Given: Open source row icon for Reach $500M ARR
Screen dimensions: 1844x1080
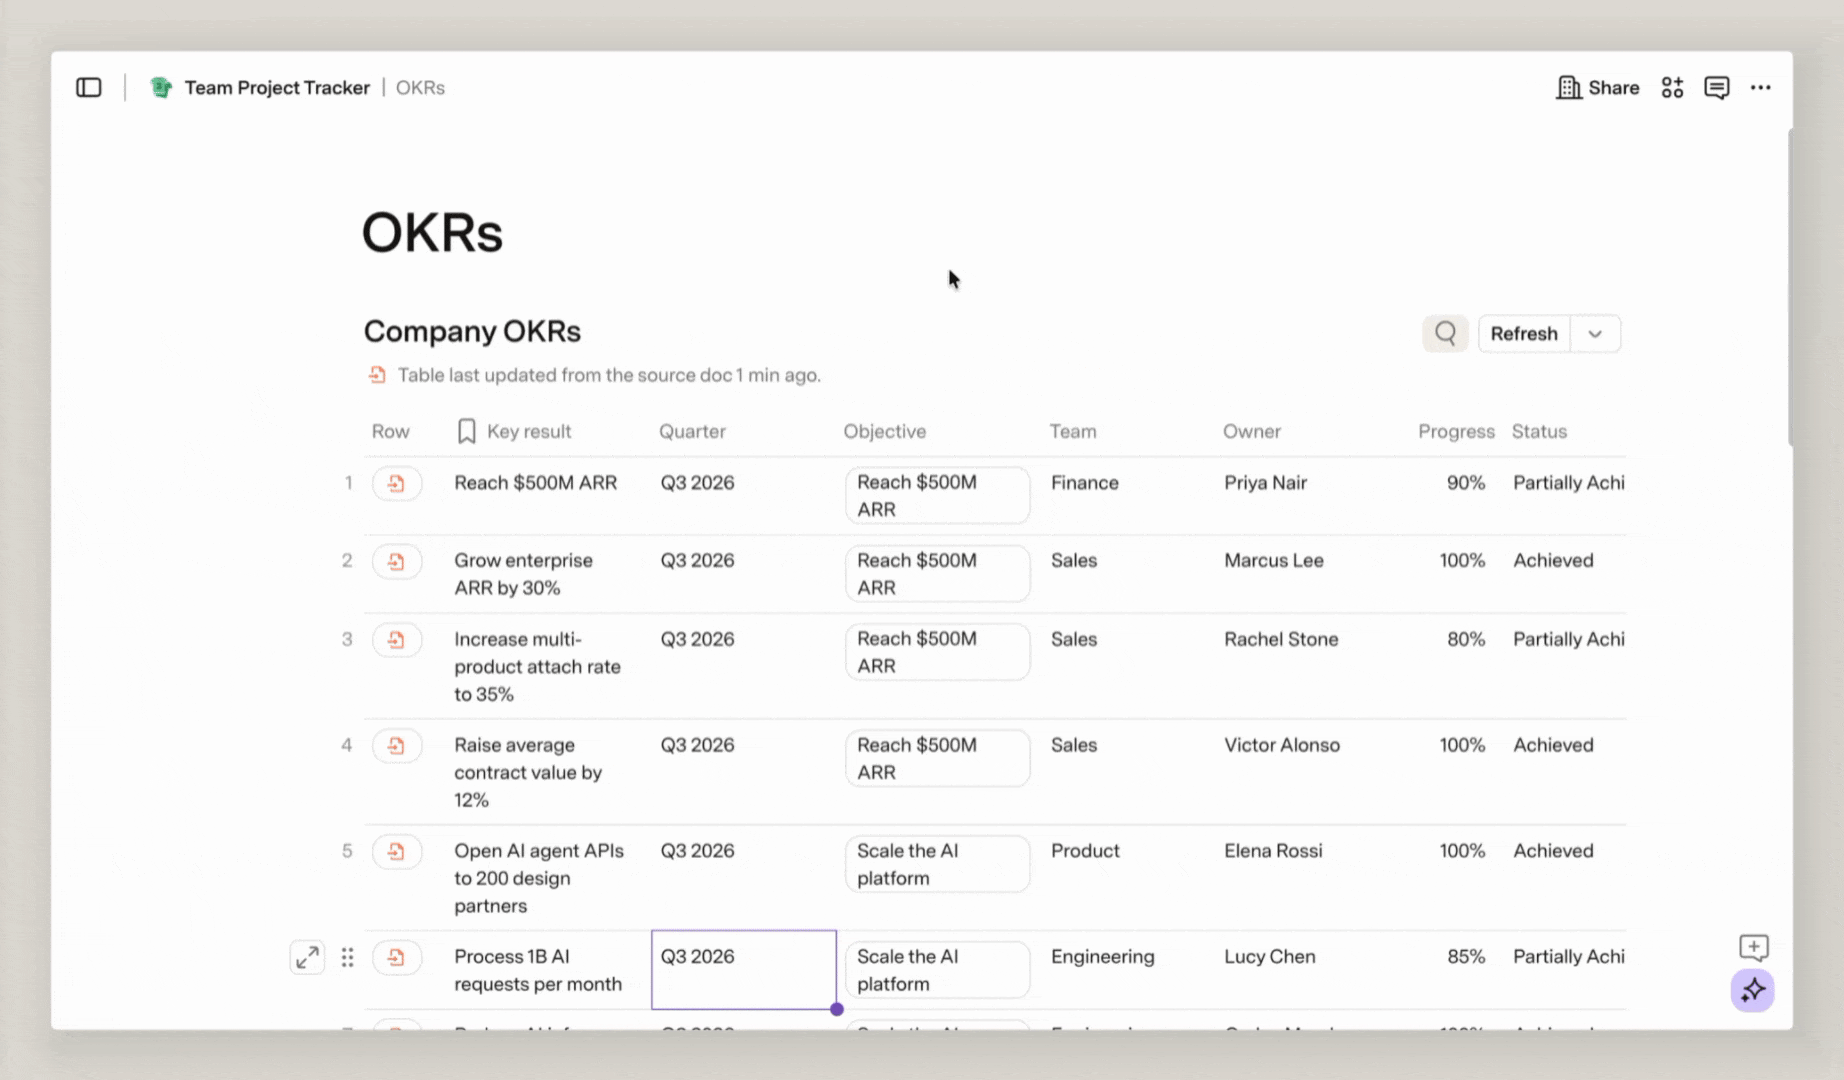Looking at the screenshot, I should (397, 483).
